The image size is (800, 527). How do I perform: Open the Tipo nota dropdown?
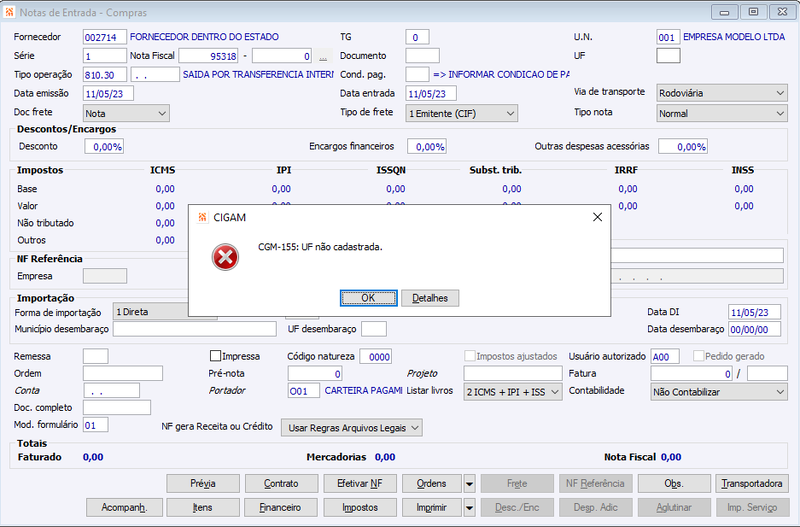point(721,113)
